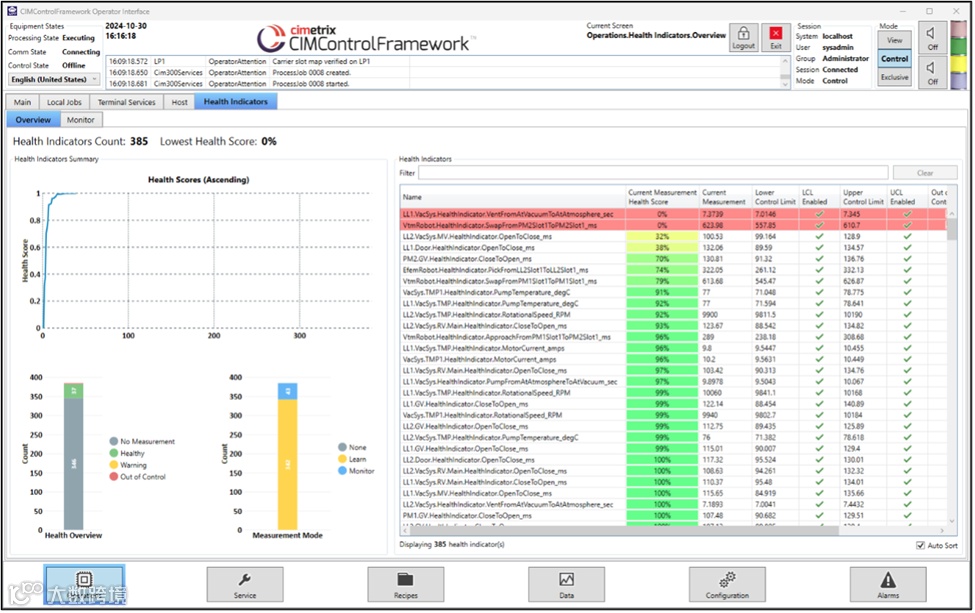The height and width of the screenshot is (613, 975).
Task: Select the LL2.Door OpenToClose_ms row name
Action: pyautogui.click(x=468, y=460)
